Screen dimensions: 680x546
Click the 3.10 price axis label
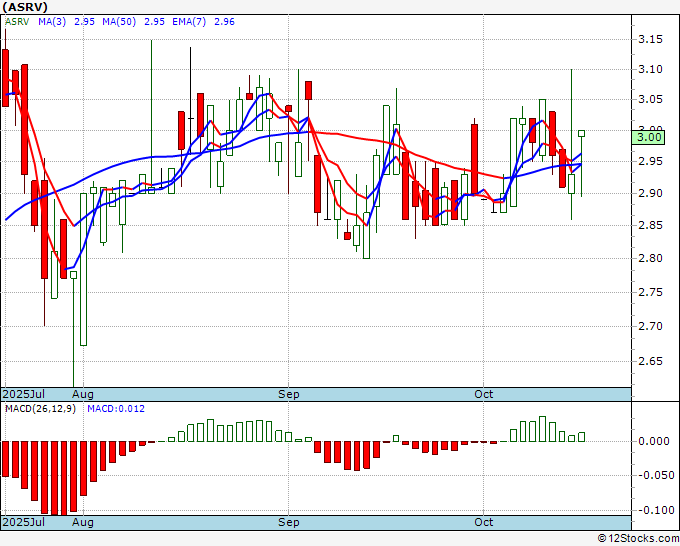651,69
